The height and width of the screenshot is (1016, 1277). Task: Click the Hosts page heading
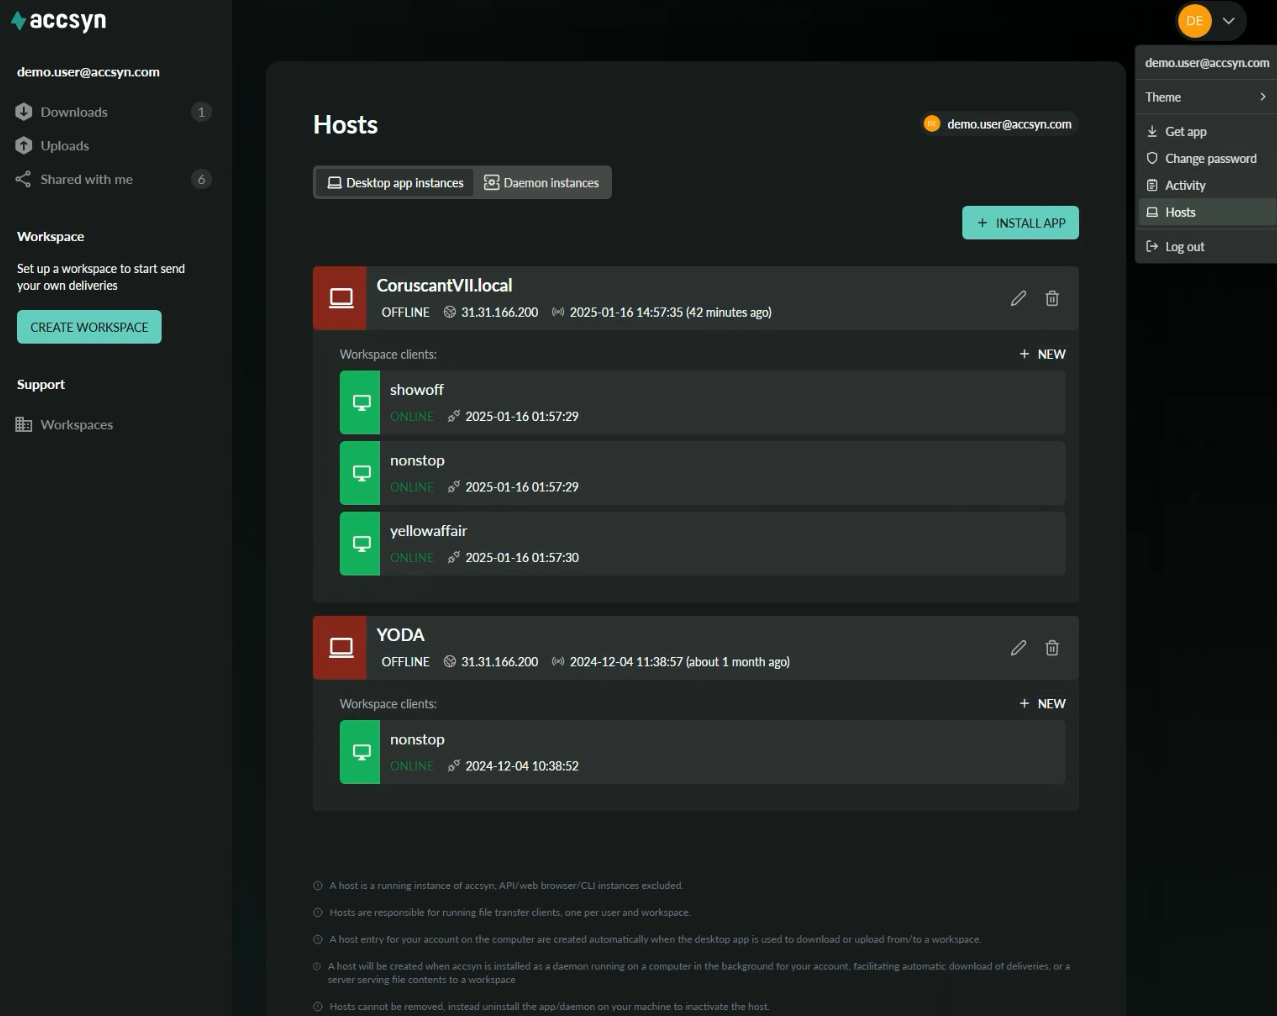(x=345, y=125)
